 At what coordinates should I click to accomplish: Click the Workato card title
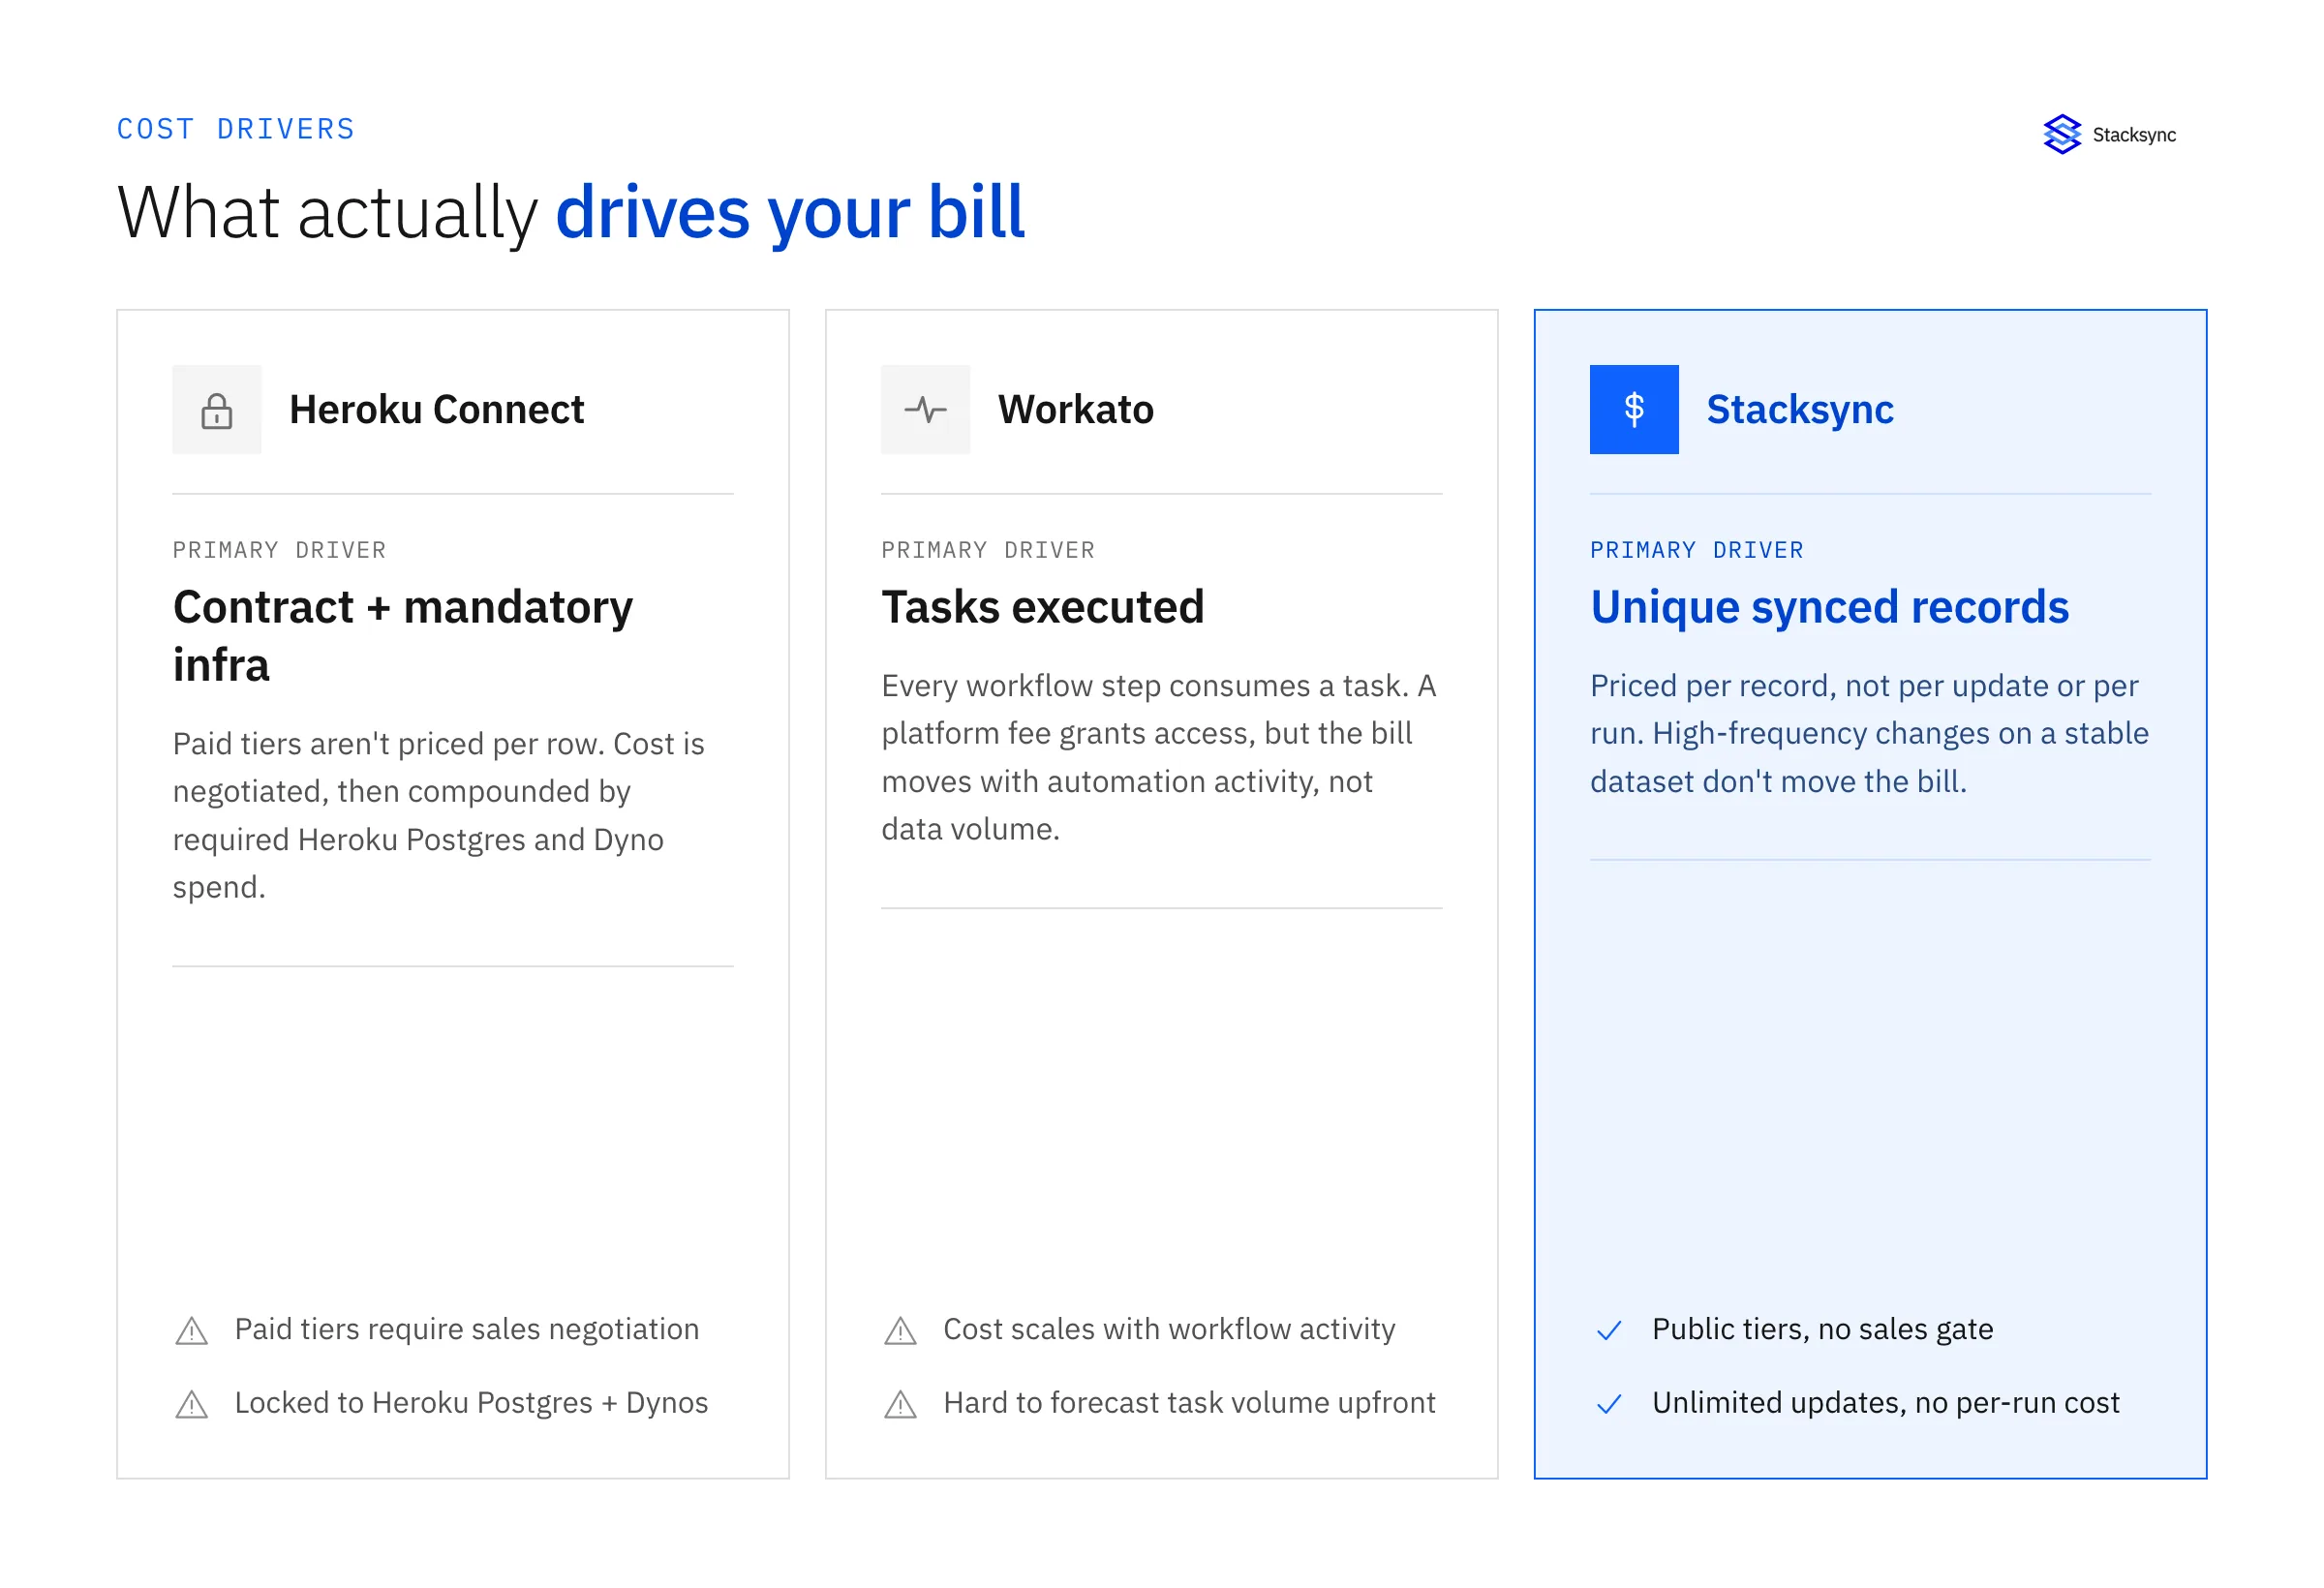1076,410
